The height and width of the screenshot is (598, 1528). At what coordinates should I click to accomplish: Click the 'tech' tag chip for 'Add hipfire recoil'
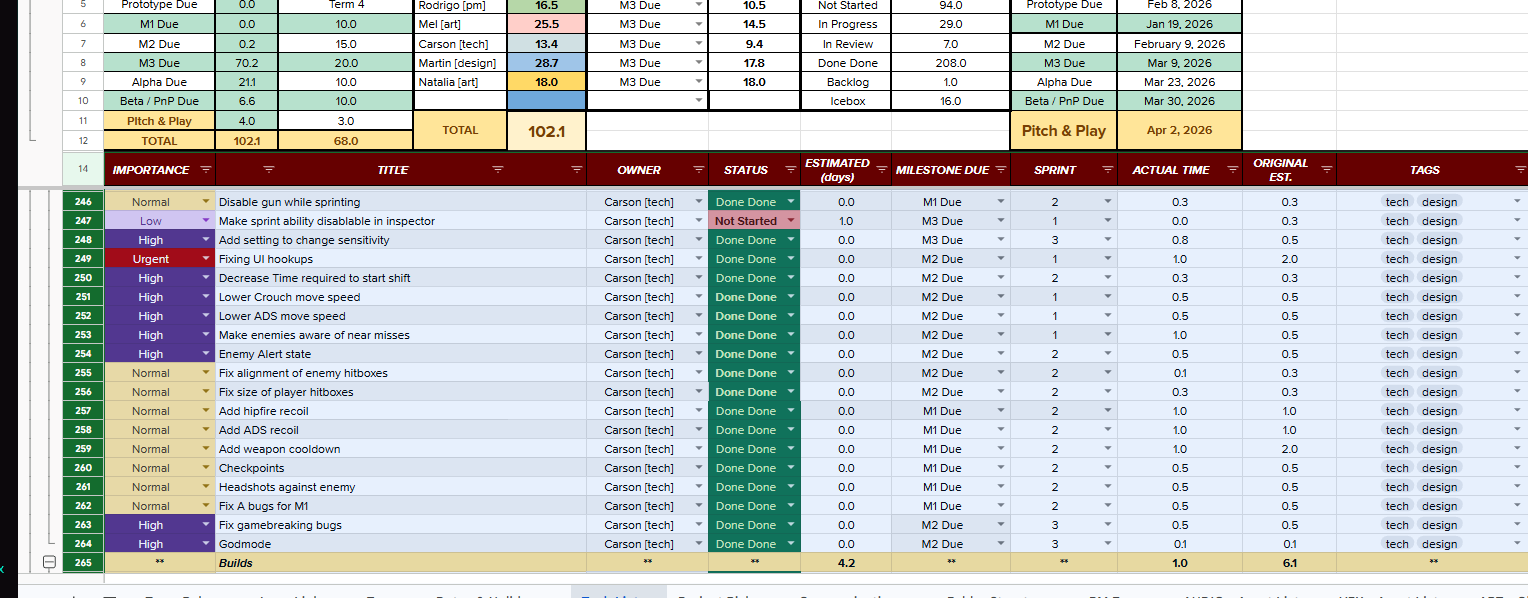[1397, 411]
